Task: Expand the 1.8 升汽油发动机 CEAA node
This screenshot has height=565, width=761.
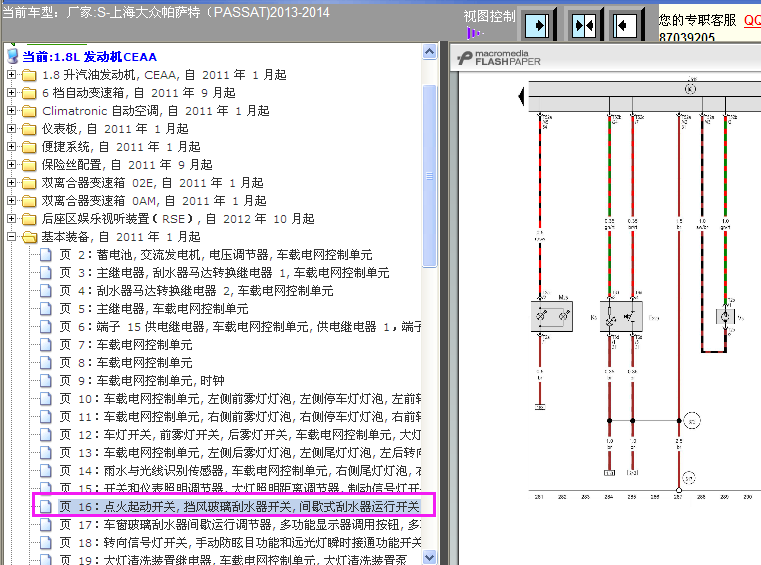Action: coord(11,75)
